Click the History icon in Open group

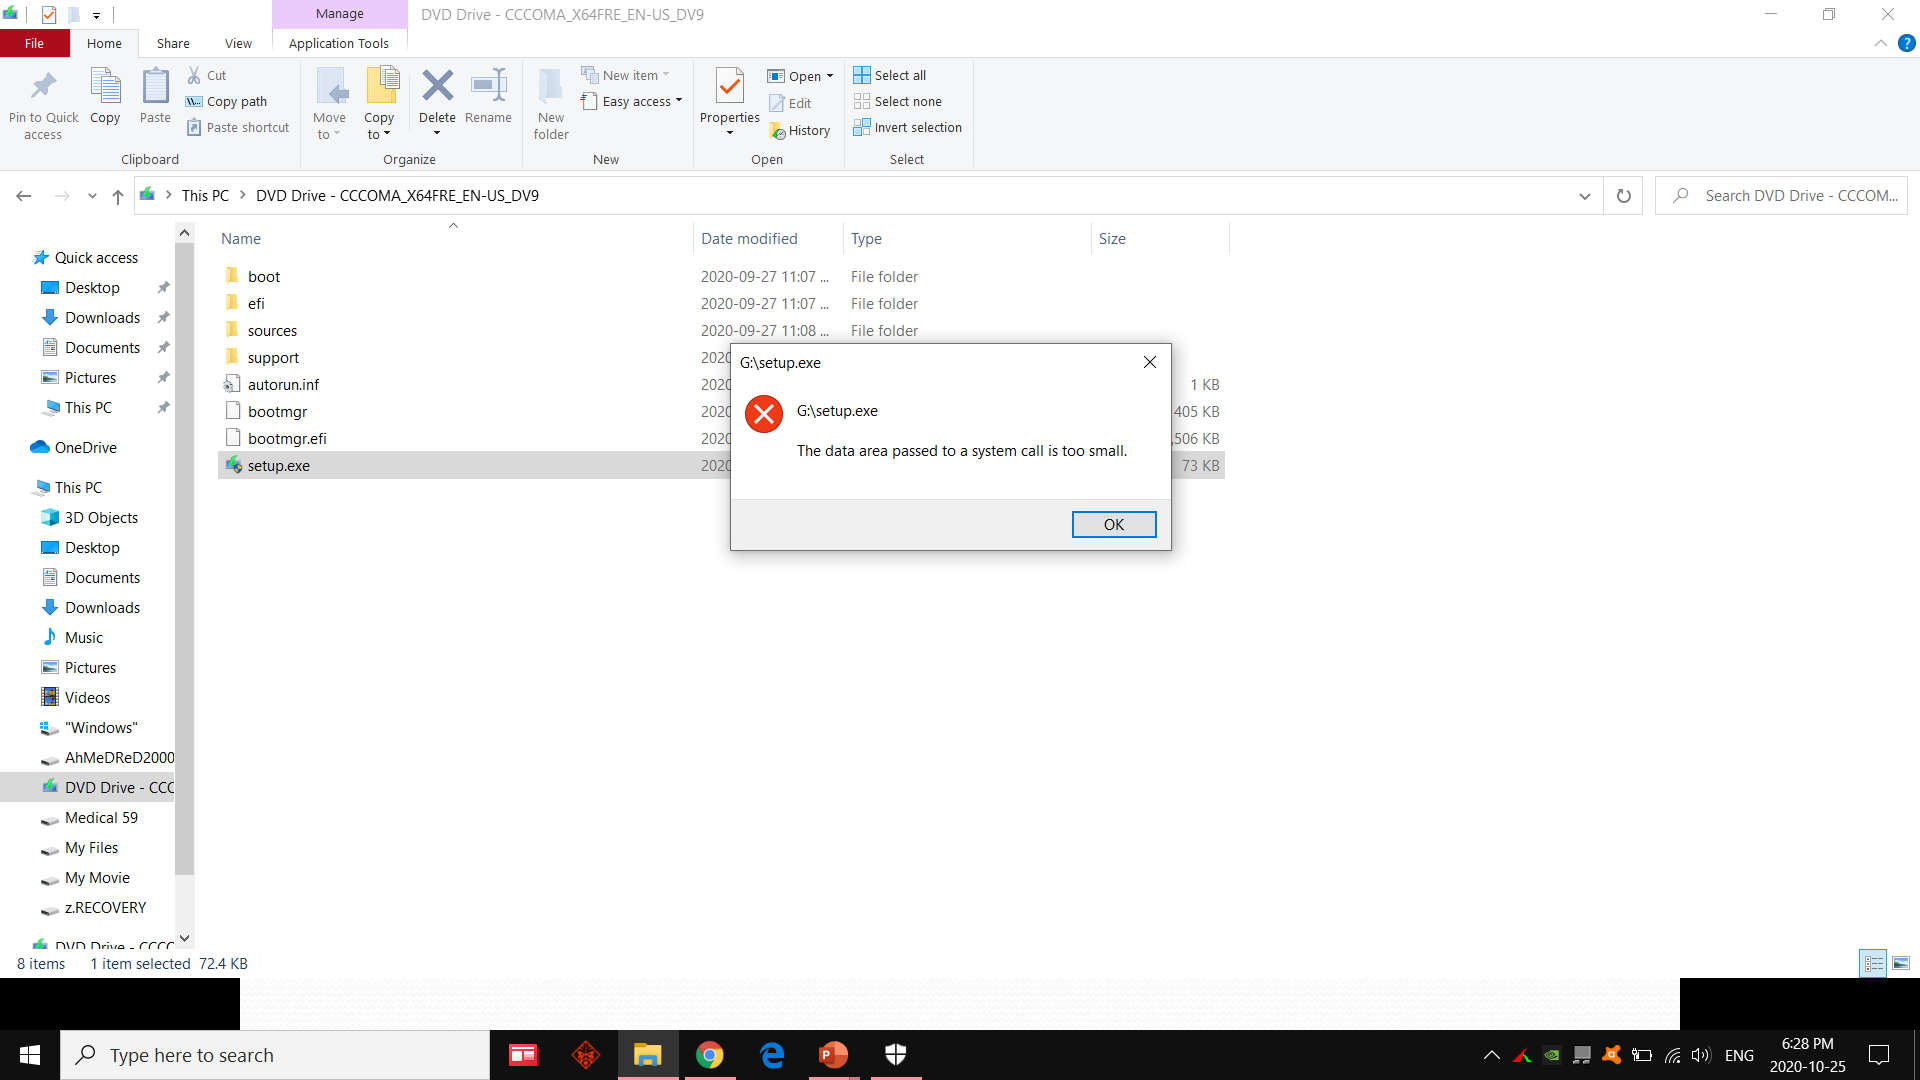[x=778, y=131]
